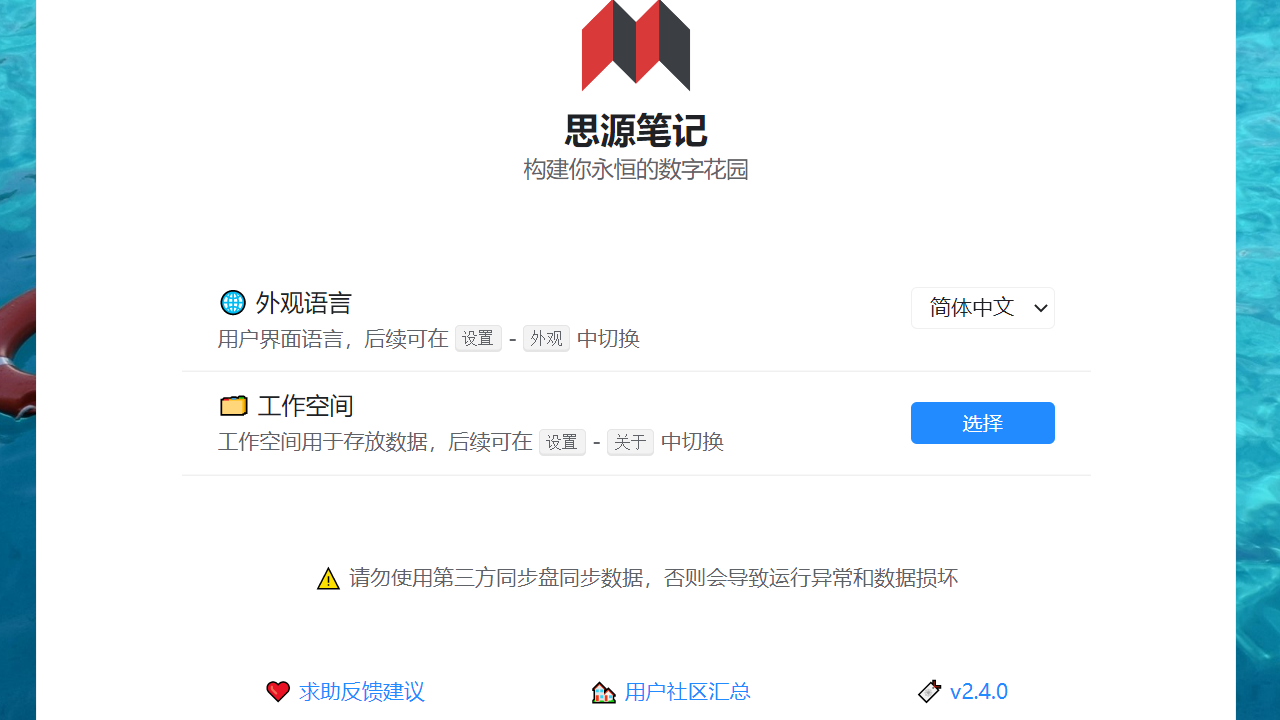Click the SiYuan red and gray logo
Image resolution: width=1280 pixels, height=720 pixels.
636,45
